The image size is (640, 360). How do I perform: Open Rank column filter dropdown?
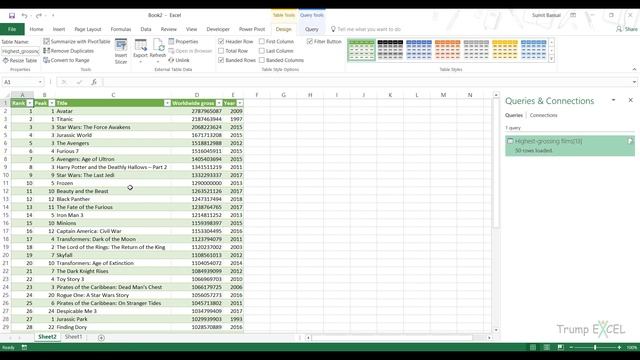pos(30,103)
